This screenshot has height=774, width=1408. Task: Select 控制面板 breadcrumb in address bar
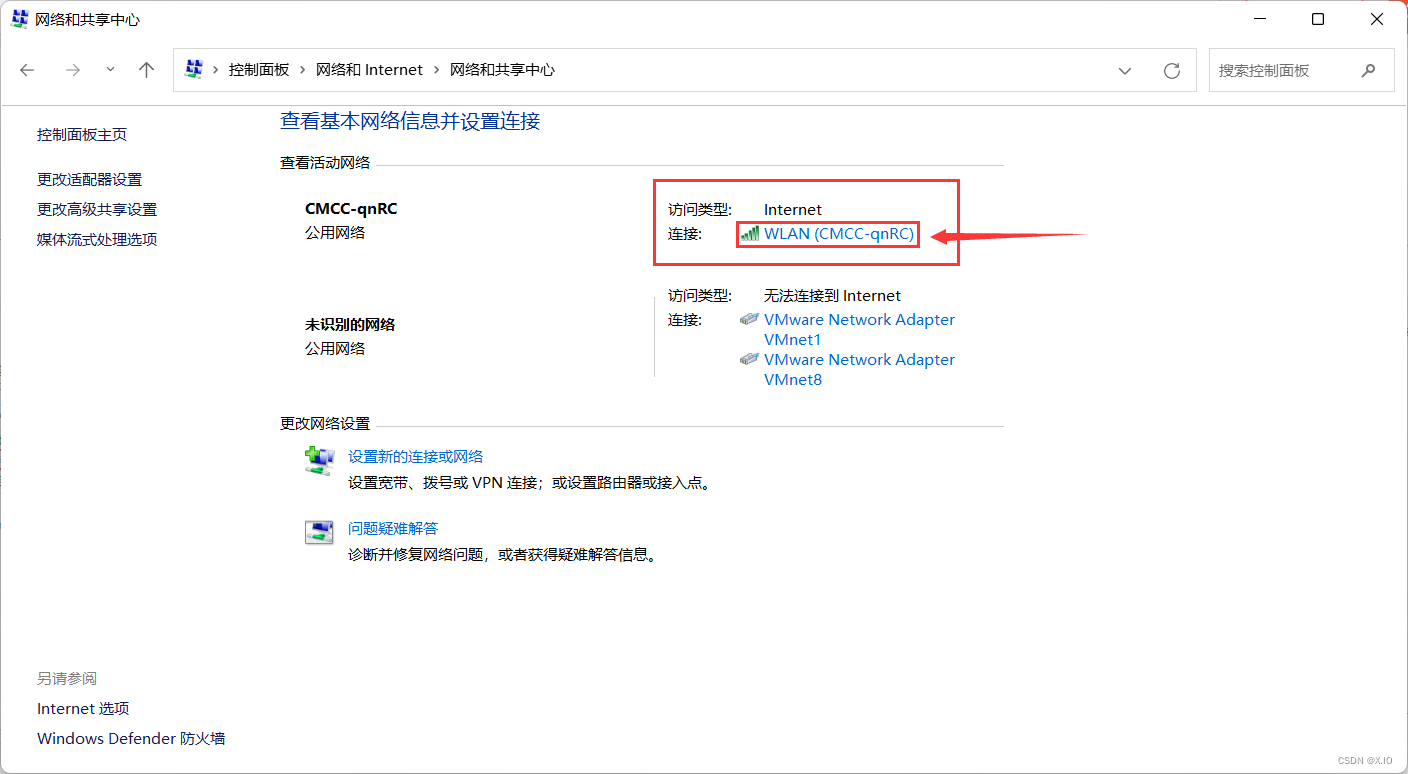[259, 70]
